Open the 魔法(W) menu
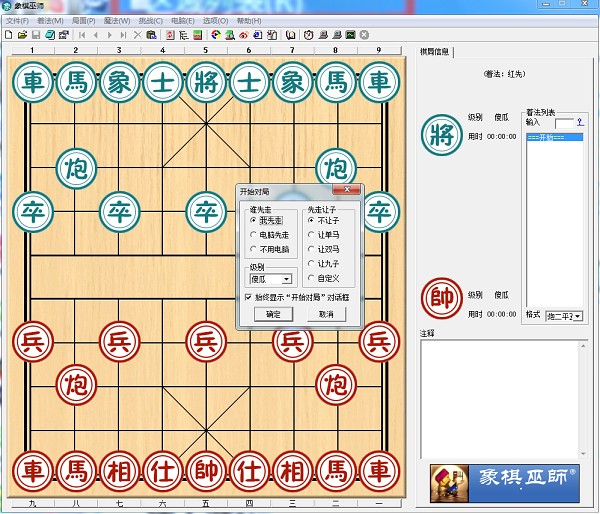Screen dimensions: 600x514 [x=118, y=20]
